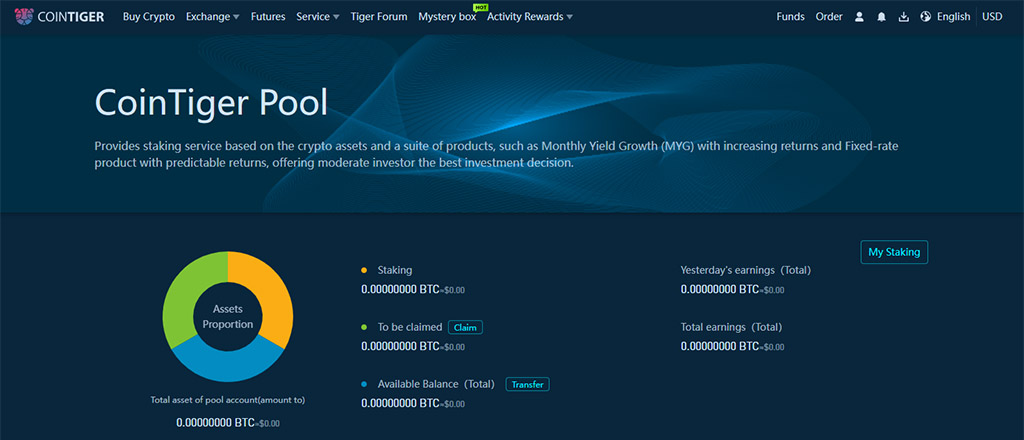This screenshot has height=440, width=1024.
Task: Click the Transfer button
Action: coord(528,385)
